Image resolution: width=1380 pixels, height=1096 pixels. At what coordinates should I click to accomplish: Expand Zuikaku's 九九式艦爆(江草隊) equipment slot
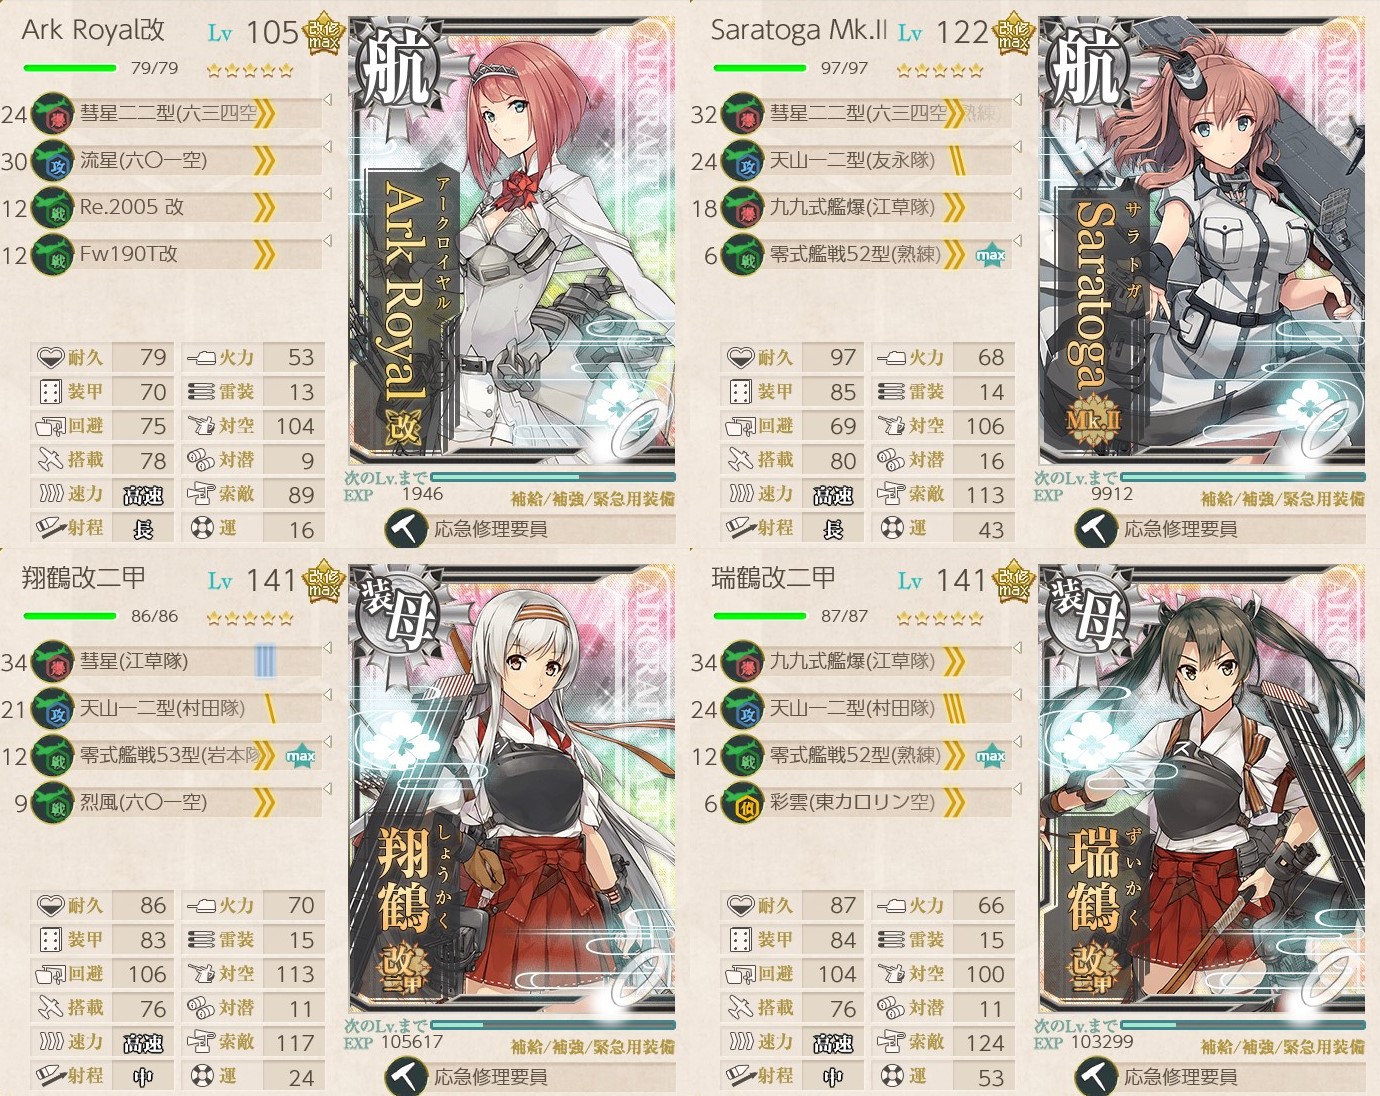tap(868, 661)
